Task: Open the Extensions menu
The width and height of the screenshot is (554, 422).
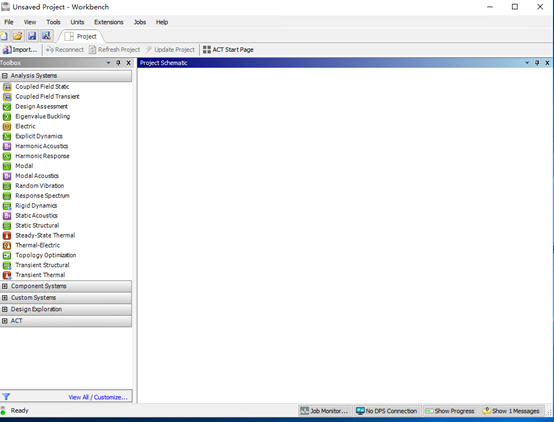Action: [108, 22]
